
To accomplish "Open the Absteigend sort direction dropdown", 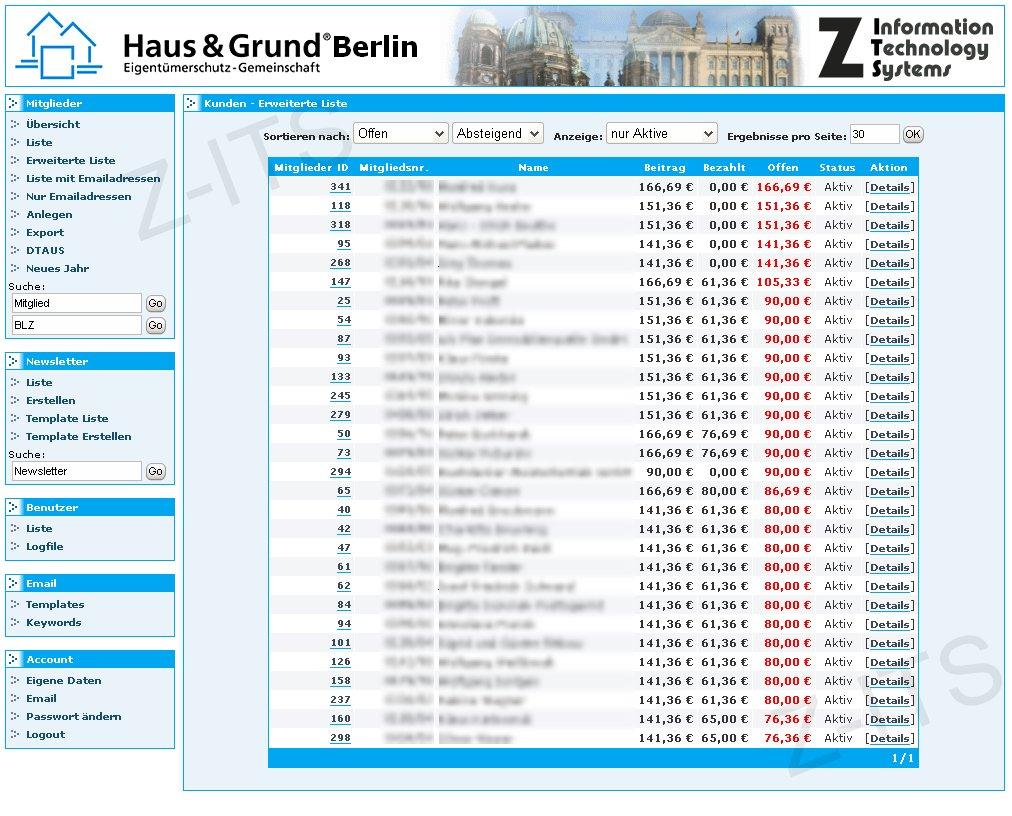I will pyautogui.click(x=498, y=134).
